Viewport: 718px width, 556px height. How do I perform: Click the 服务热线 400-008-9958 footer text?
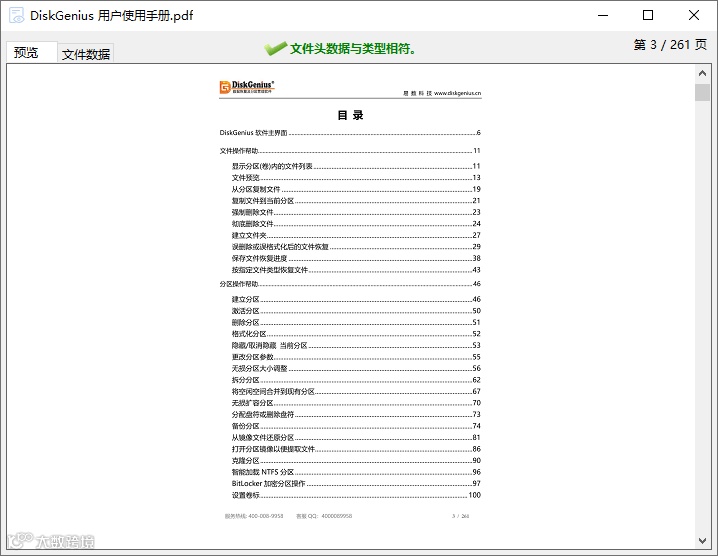pyautogui.click(x=254, y=516)
